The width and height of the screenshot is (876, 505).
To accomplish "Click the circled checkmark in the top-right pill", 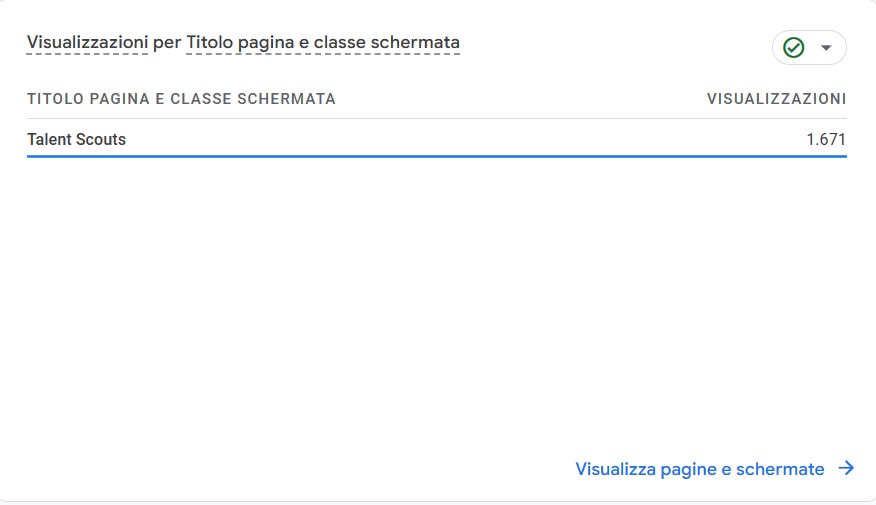I will [x=794, y=48].
